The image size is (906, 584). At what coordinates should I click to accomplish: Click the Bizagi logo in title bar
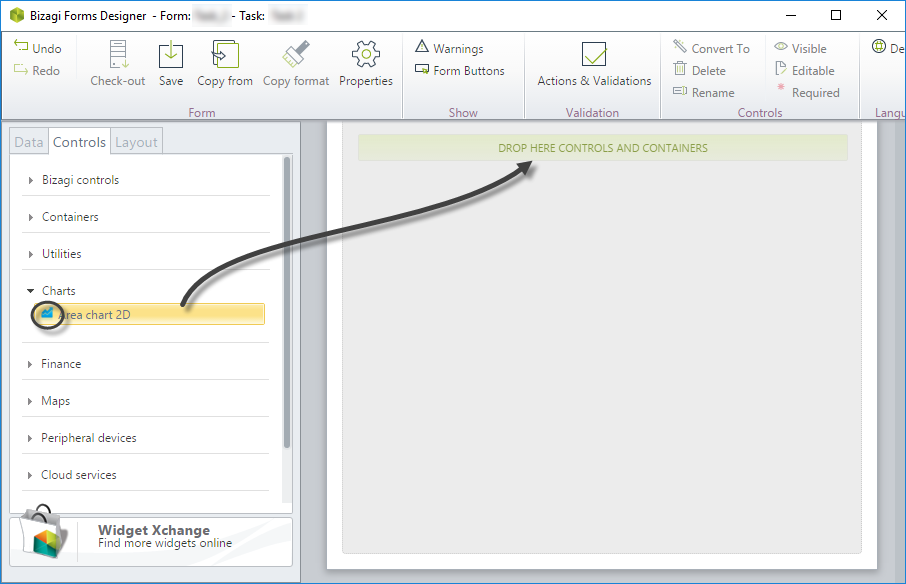click(x=17, y=15)
